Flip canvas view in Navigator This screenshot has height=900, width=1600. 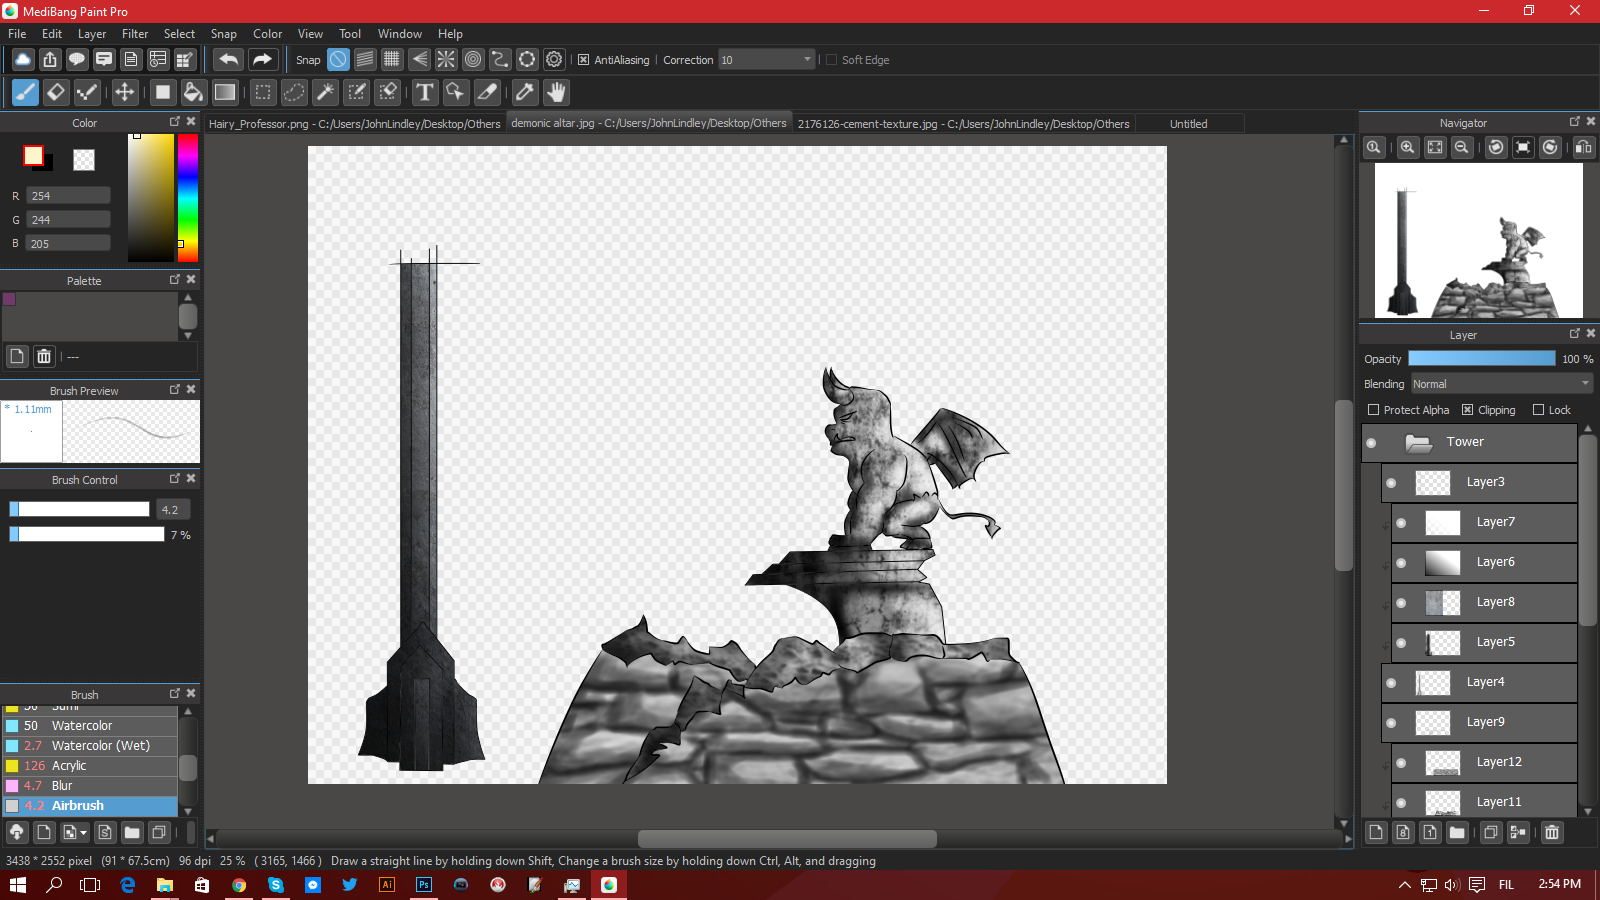tap(1584, 147)
